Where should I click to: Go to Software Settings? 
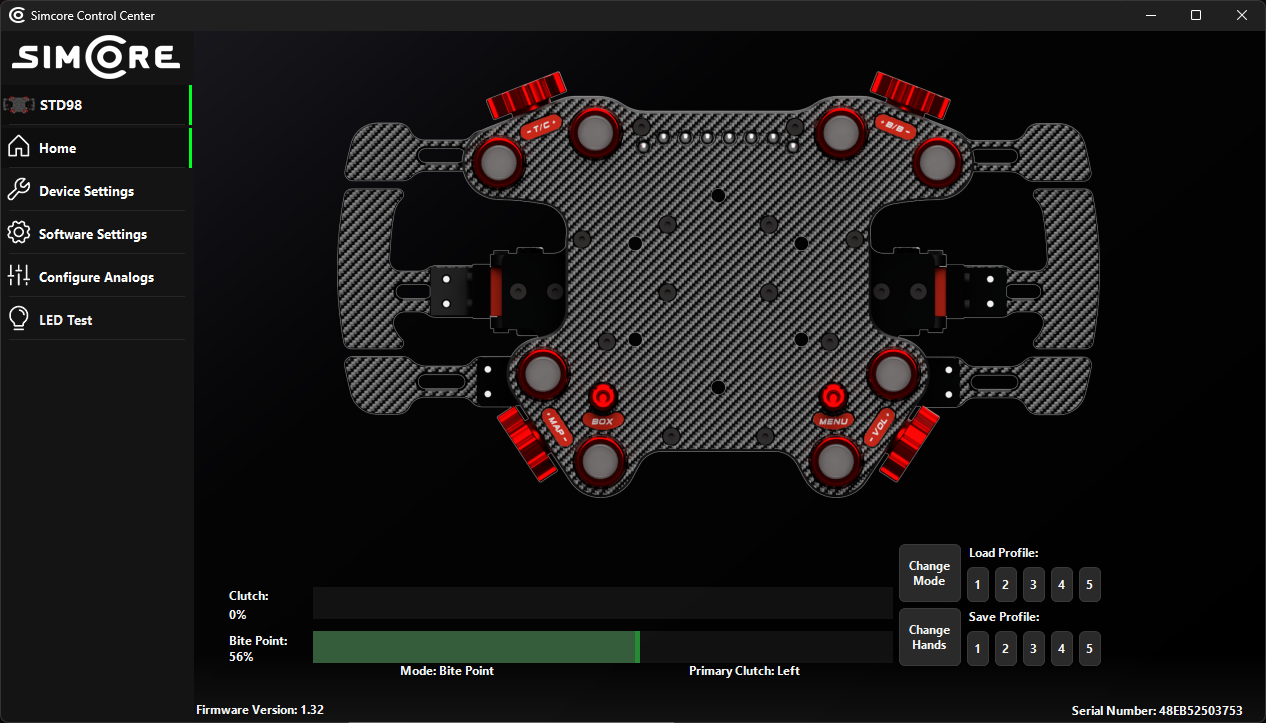click(97, 234)
